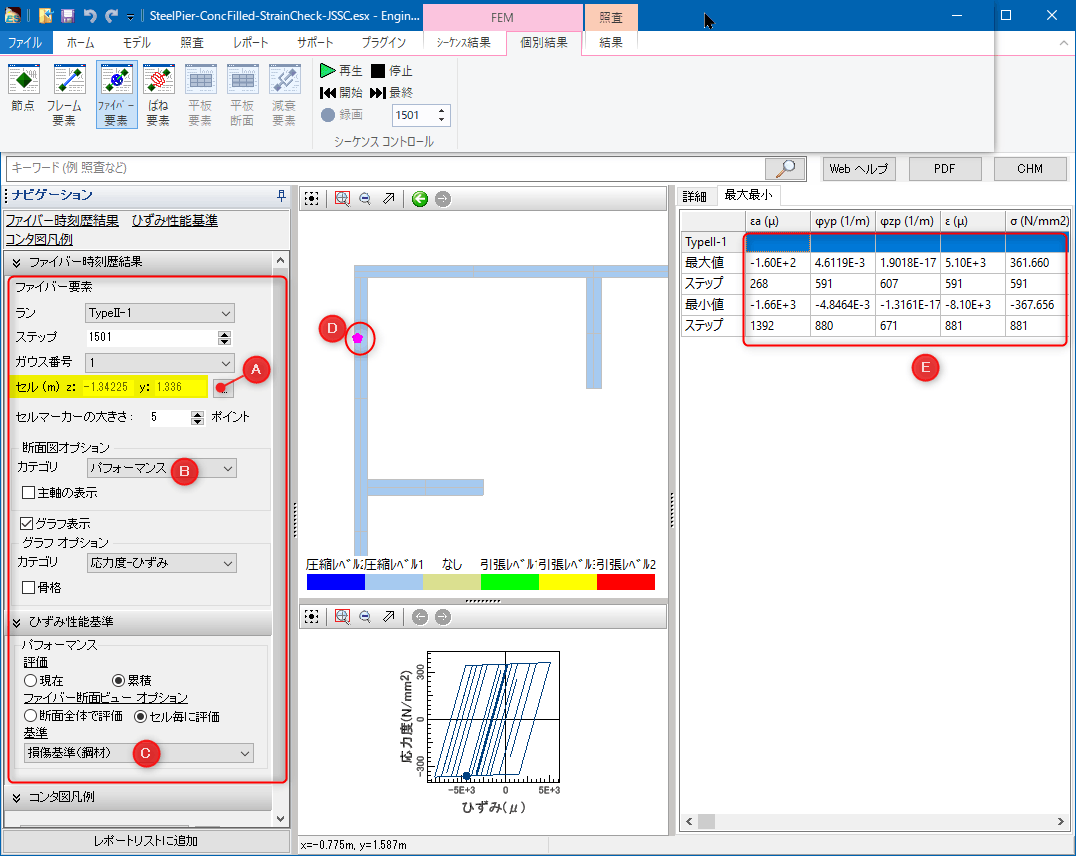This screenshot has height=856, width=1076.
Task: Open the 基準 dropdown 損傷基準(鋼材)
Action: point(139,752)
